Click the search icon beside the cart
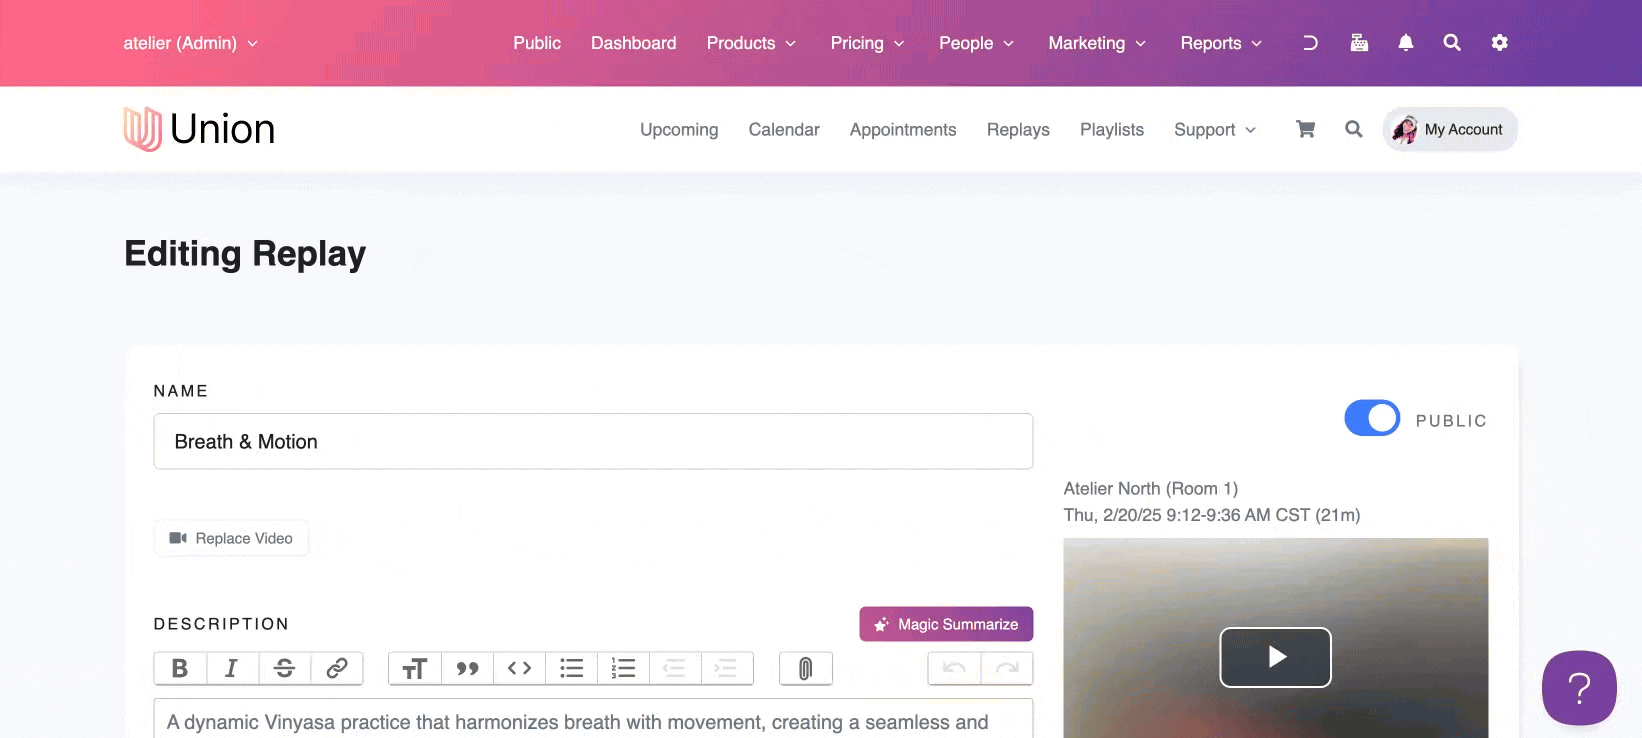This screenshot has width=1642, height=738. click(1354, 129)
